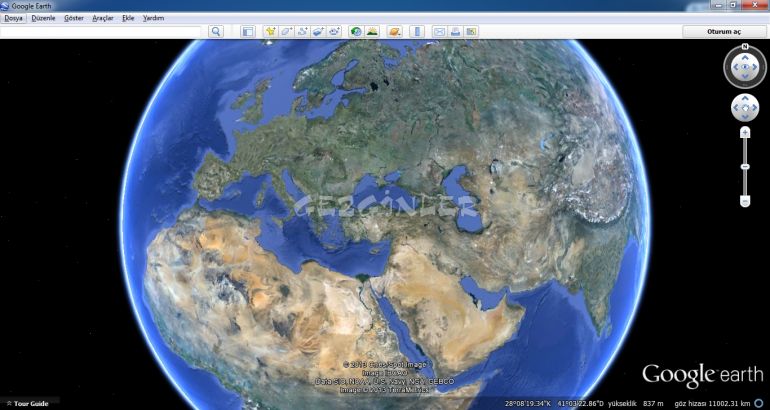Click the look-up arrow on eye joystick

tap(745, 57)
